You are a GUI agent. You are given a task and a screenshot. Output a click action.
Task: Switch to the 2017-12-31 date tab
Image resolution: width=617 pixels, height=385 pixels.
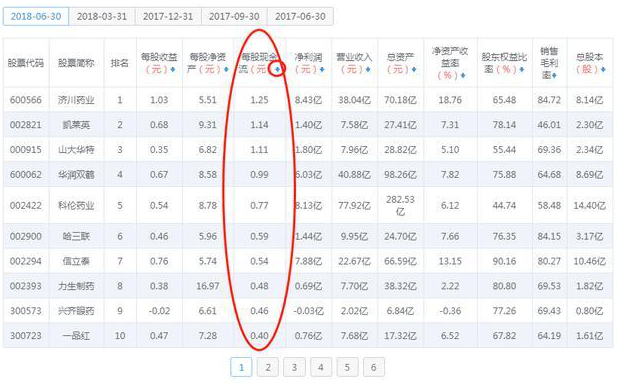168,17
